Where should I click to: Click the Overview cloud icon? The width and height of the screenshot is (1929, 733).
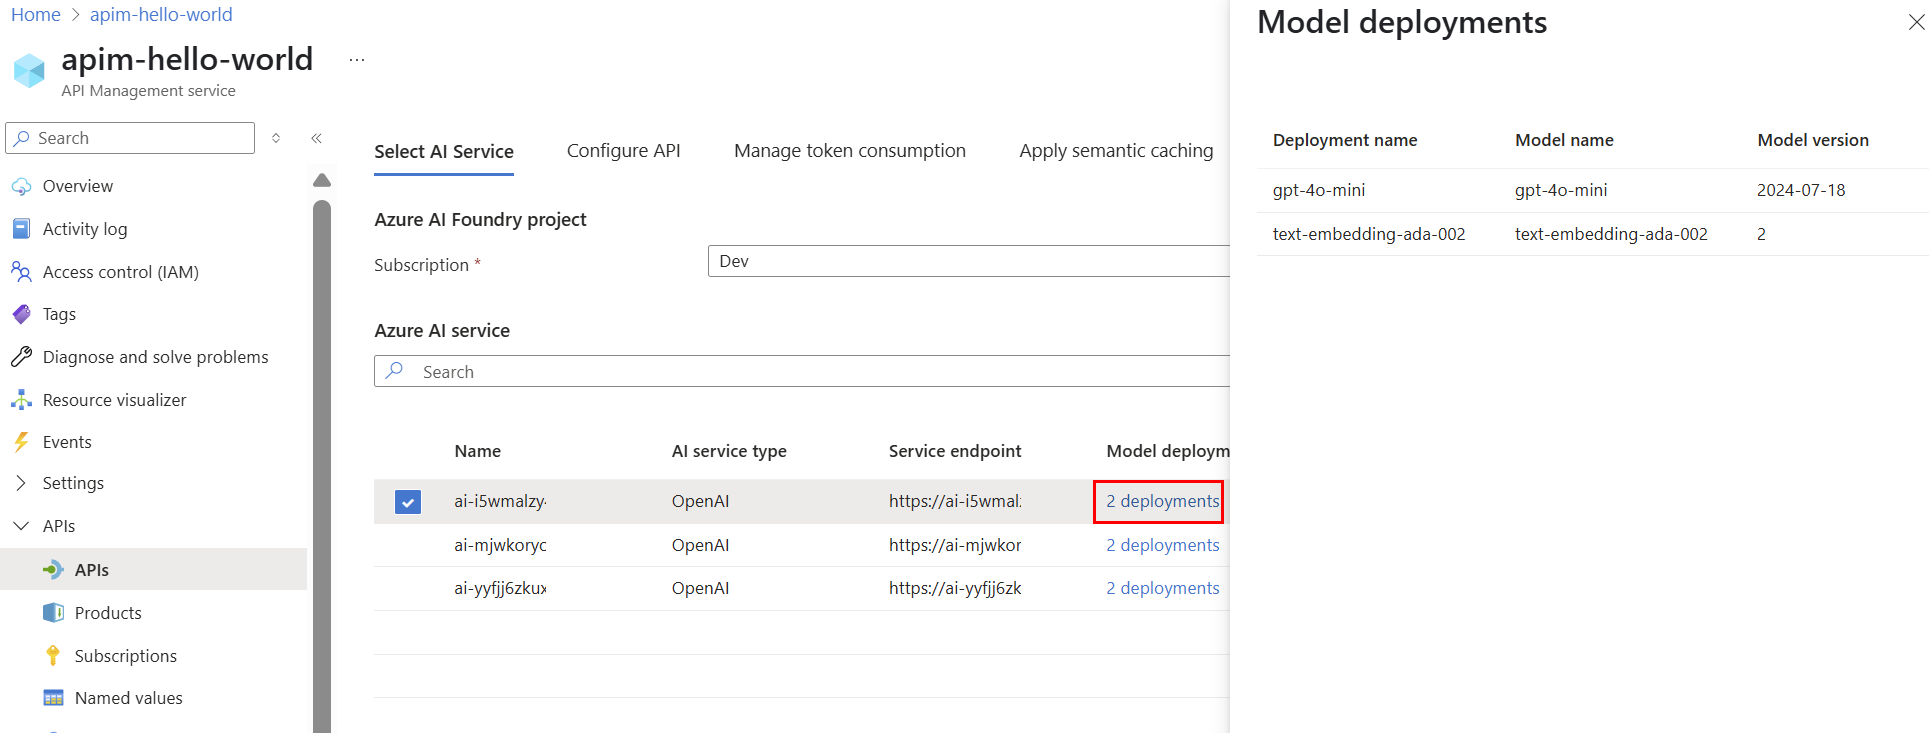(x=21, y=186)
